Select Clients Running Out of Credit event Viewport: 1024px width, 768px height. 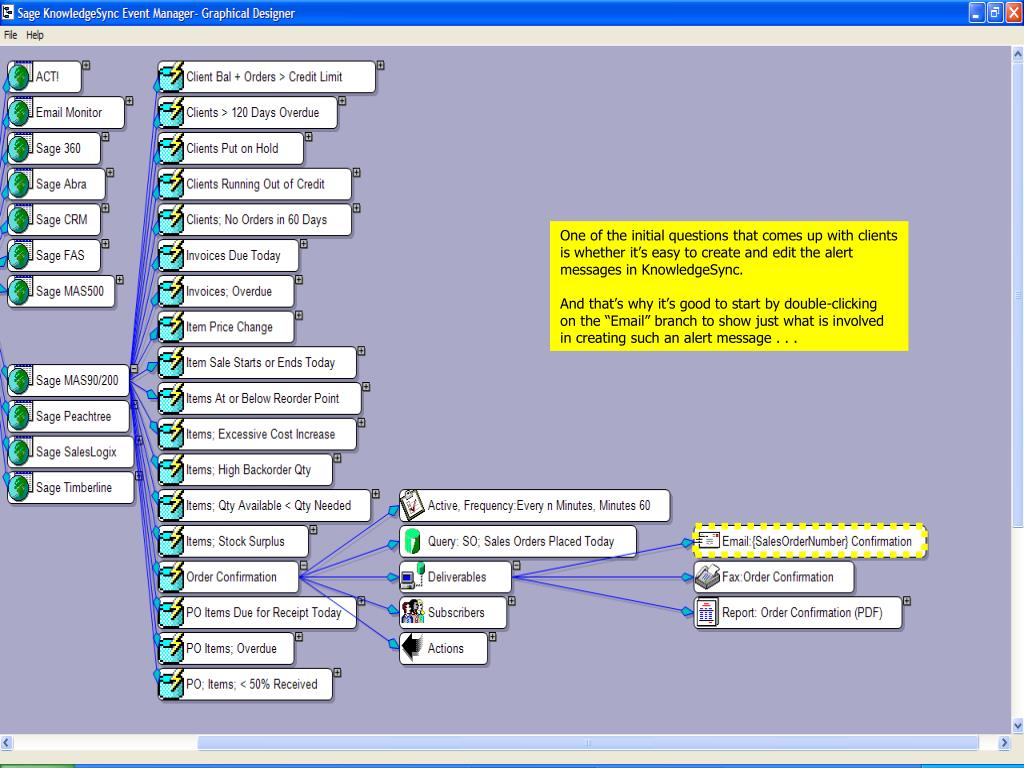(255, 184)
